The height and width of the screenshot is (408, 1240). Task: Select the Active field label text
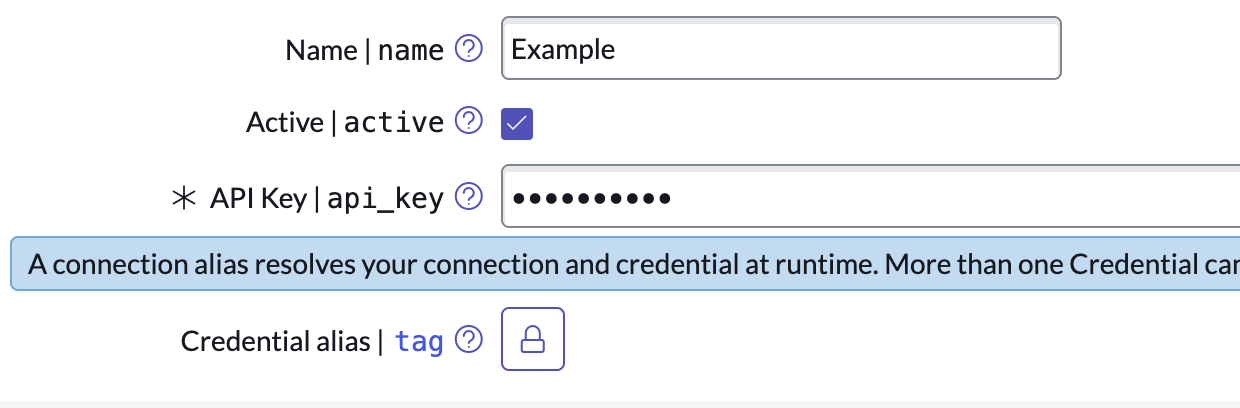click(284, 123)
